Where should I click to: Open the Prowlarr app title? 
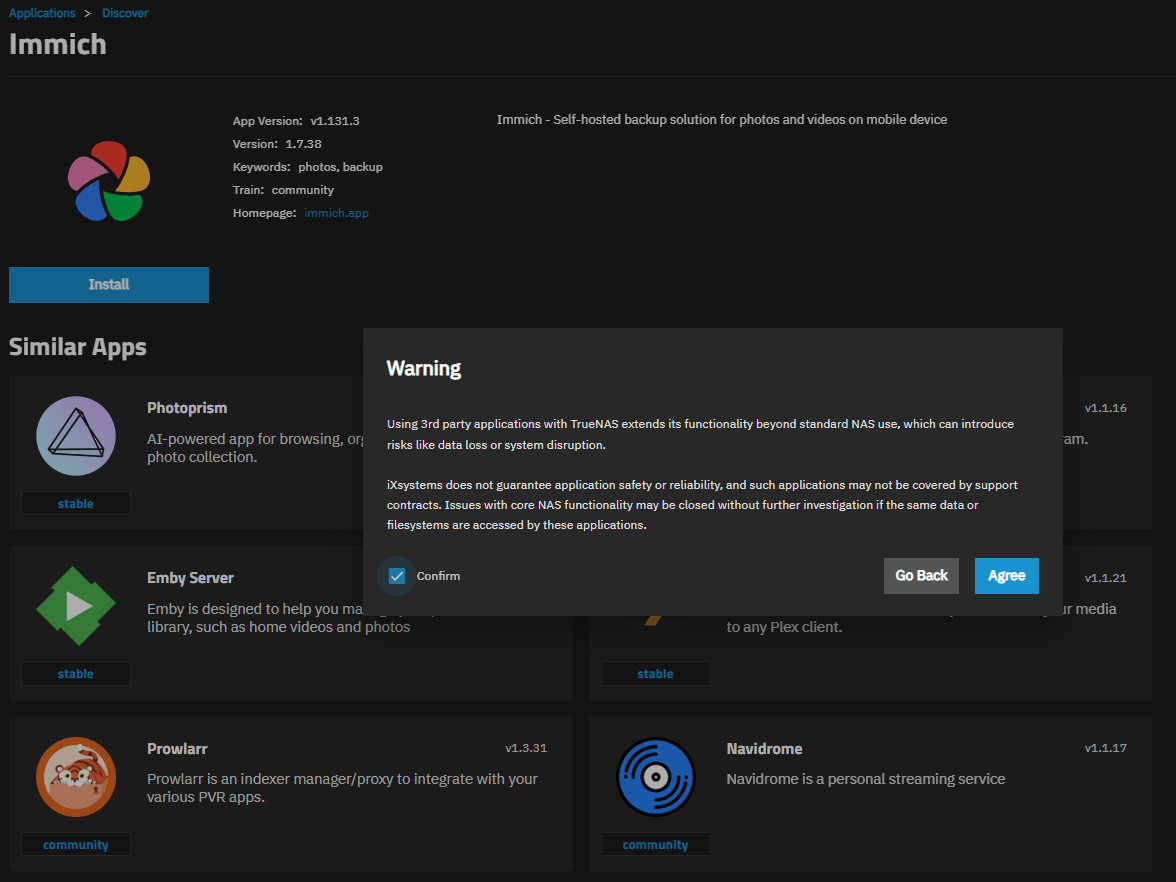pyautogui.click(x=177, y=749)
